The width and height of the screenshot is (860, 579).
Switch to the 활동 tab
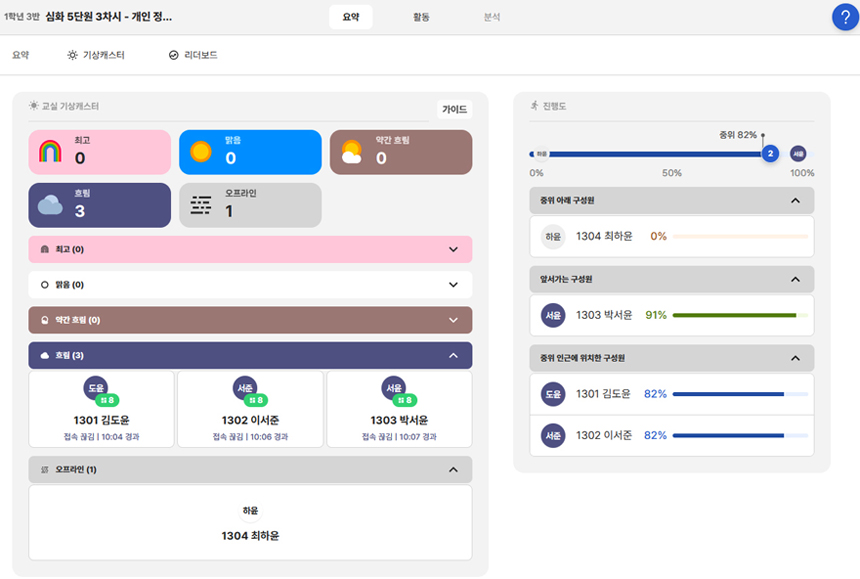click(x=421, y=17)
